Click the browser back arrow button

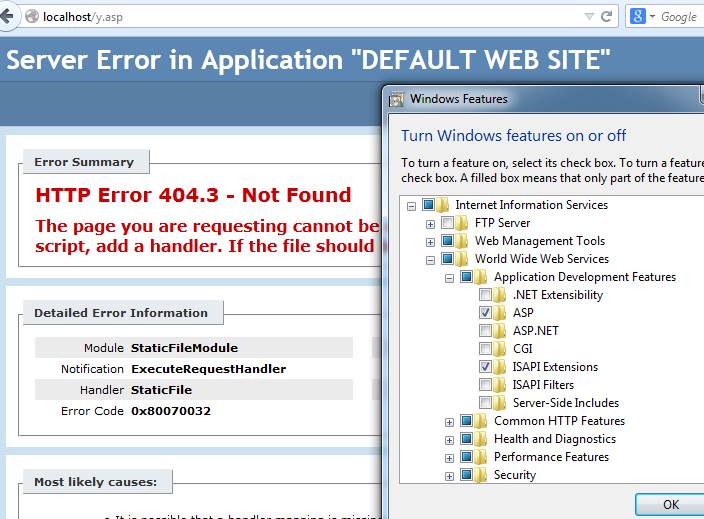click(x=11, y=16)
